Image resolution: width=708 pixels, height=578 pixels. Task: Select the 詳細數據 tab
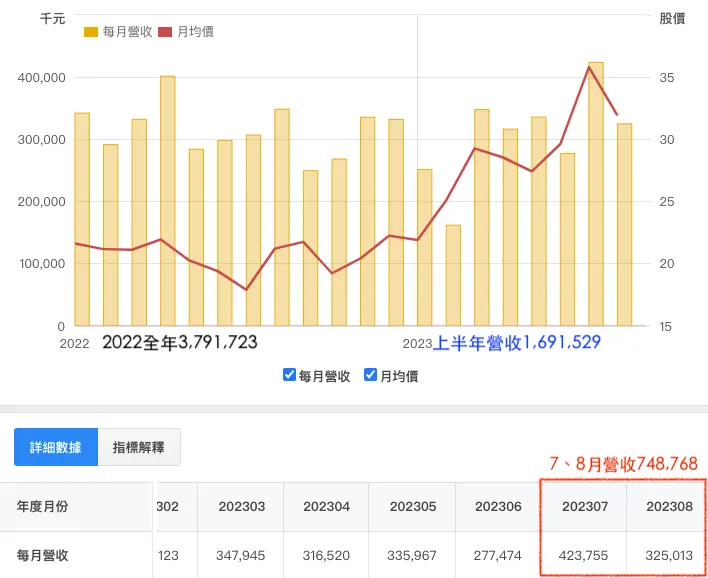[x=56, y=447]
